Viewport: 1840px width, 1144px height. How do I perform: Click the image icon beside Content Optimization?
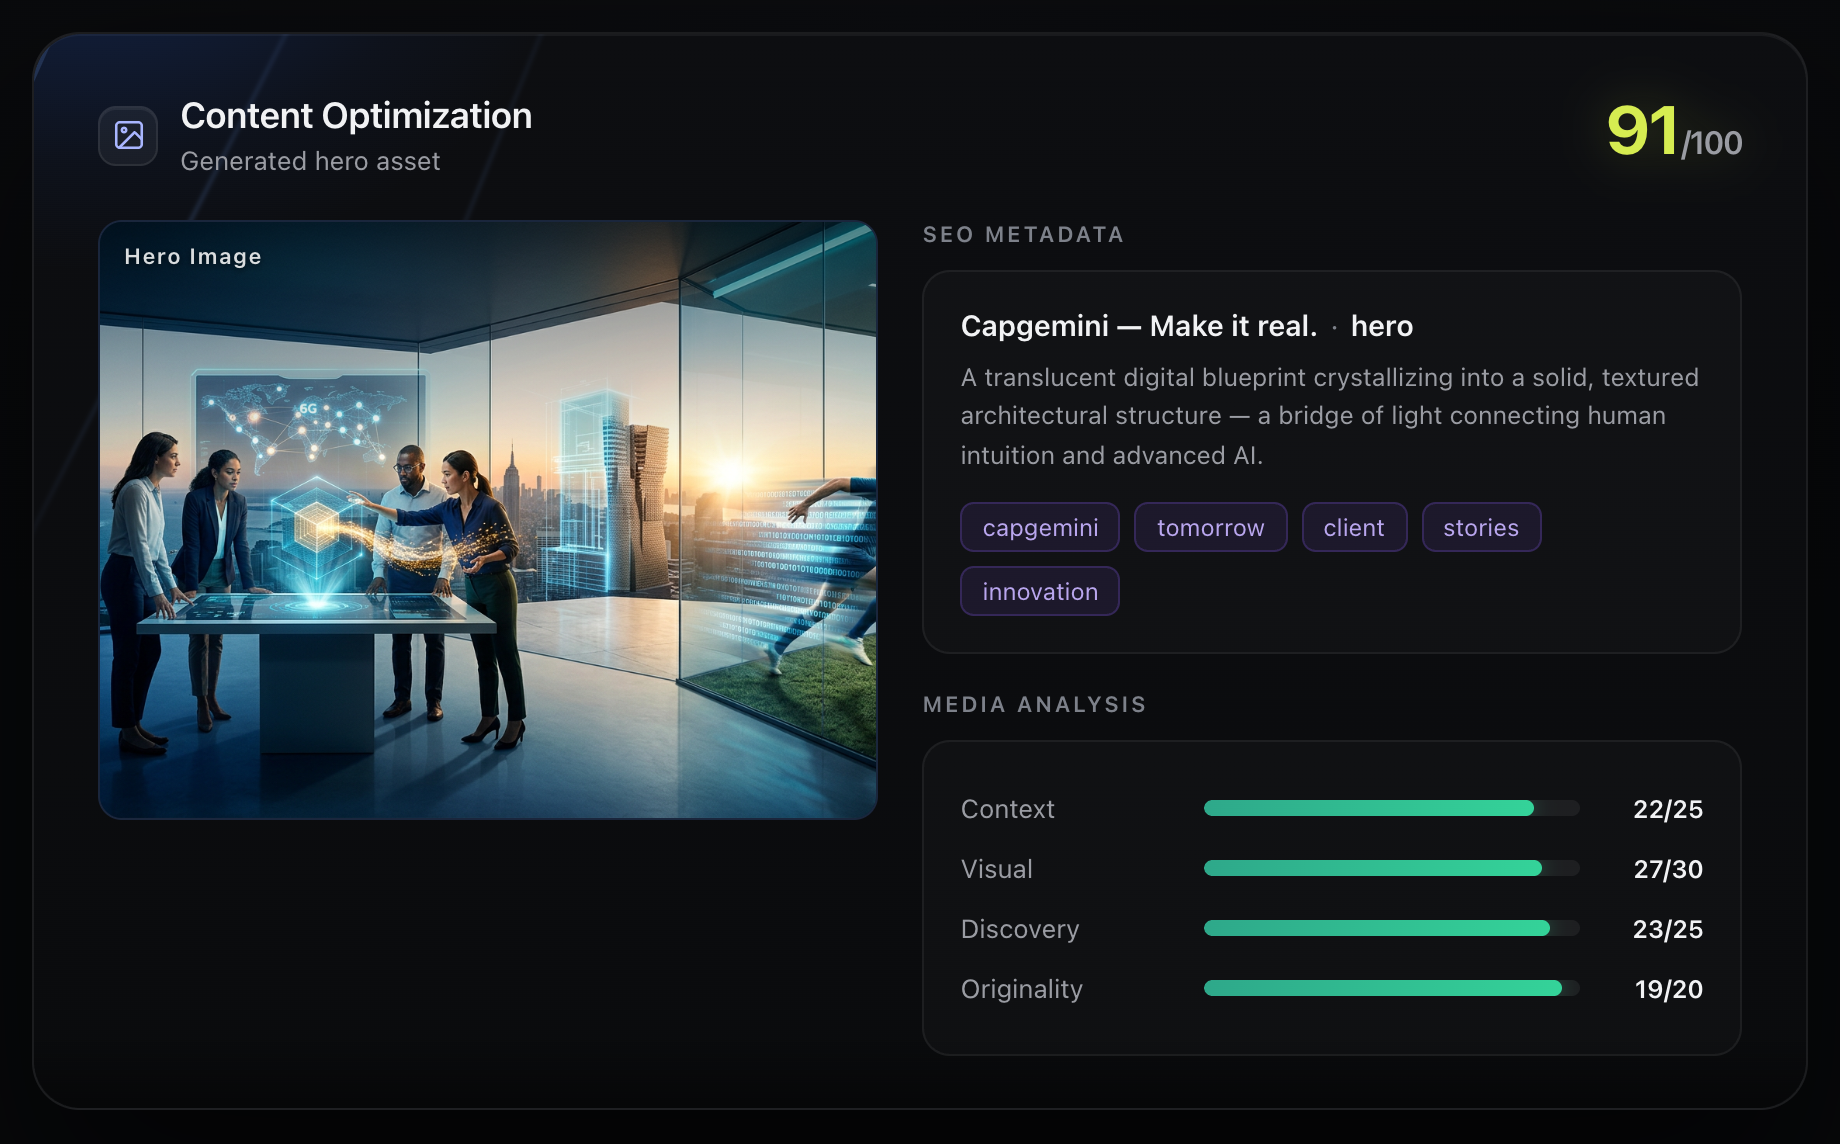click(x=128, y=135)
